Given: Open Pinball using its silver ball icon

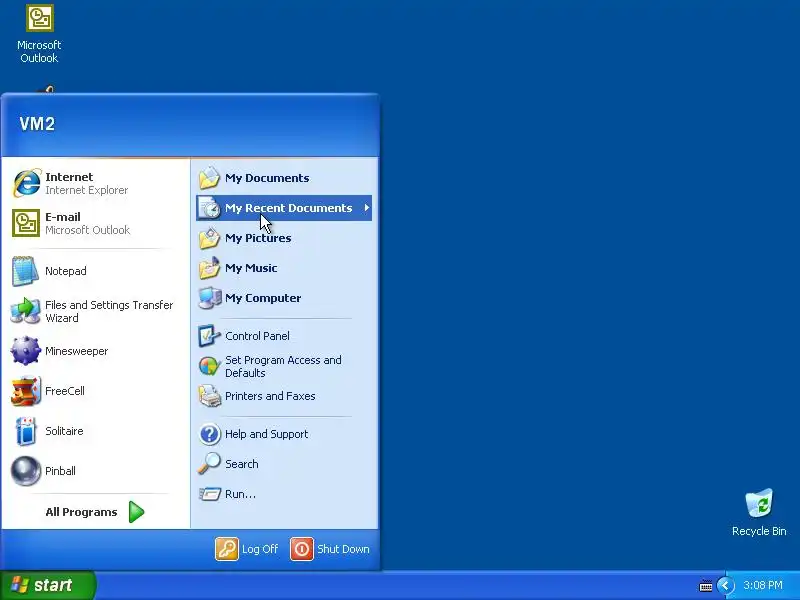Looking at the screenshot, I should (26, 470).
